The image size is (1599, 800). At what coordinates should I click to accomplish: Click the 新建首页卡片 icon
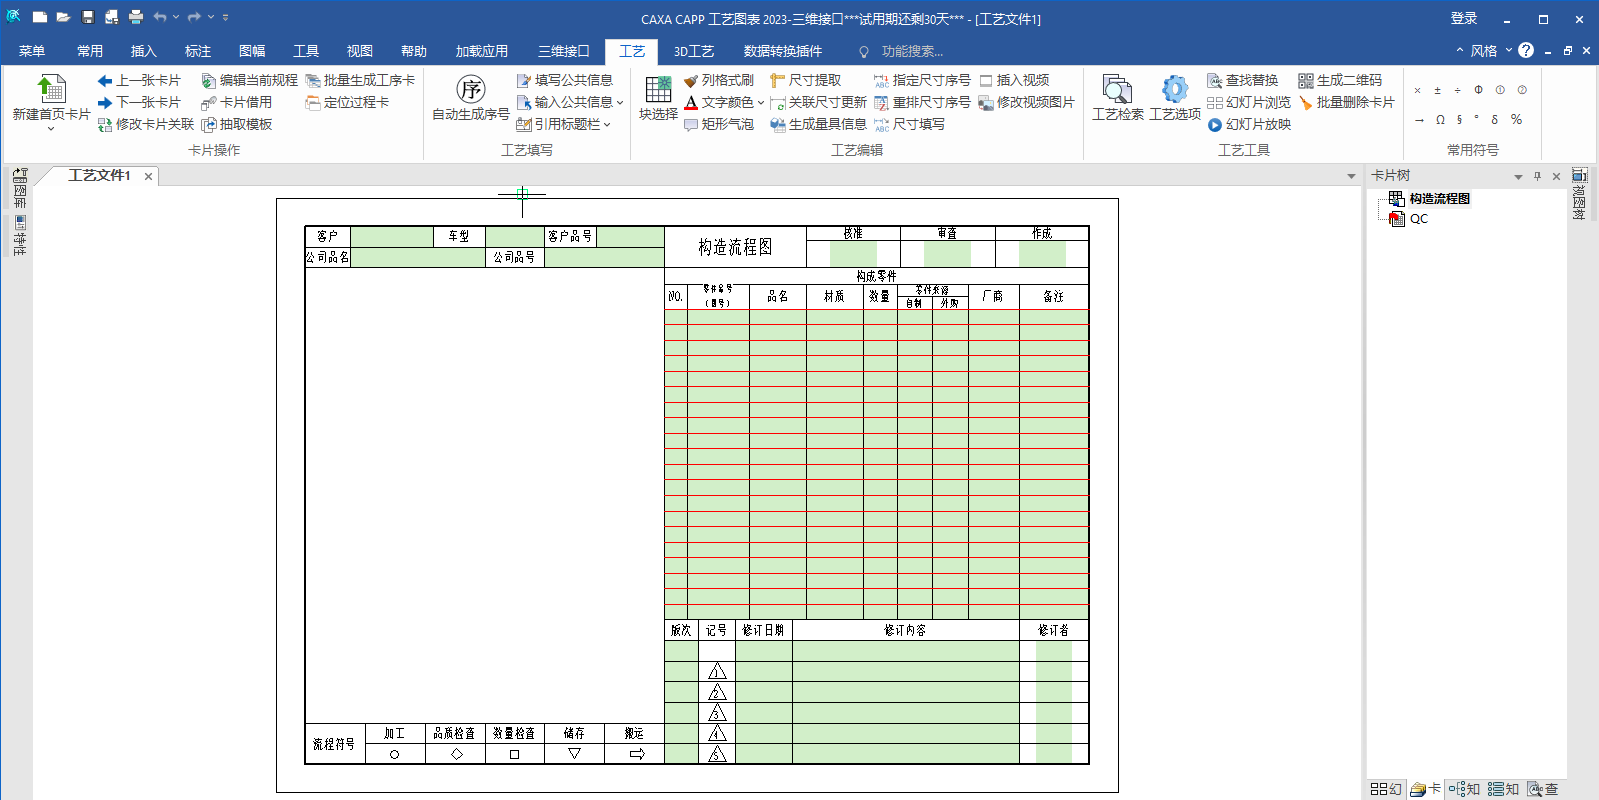(x=50, y=90)
